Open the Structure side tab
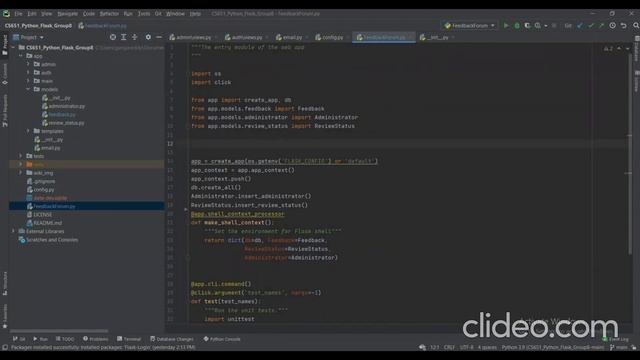The width and height of the screenshot is (640, 360). click(4, 284)
